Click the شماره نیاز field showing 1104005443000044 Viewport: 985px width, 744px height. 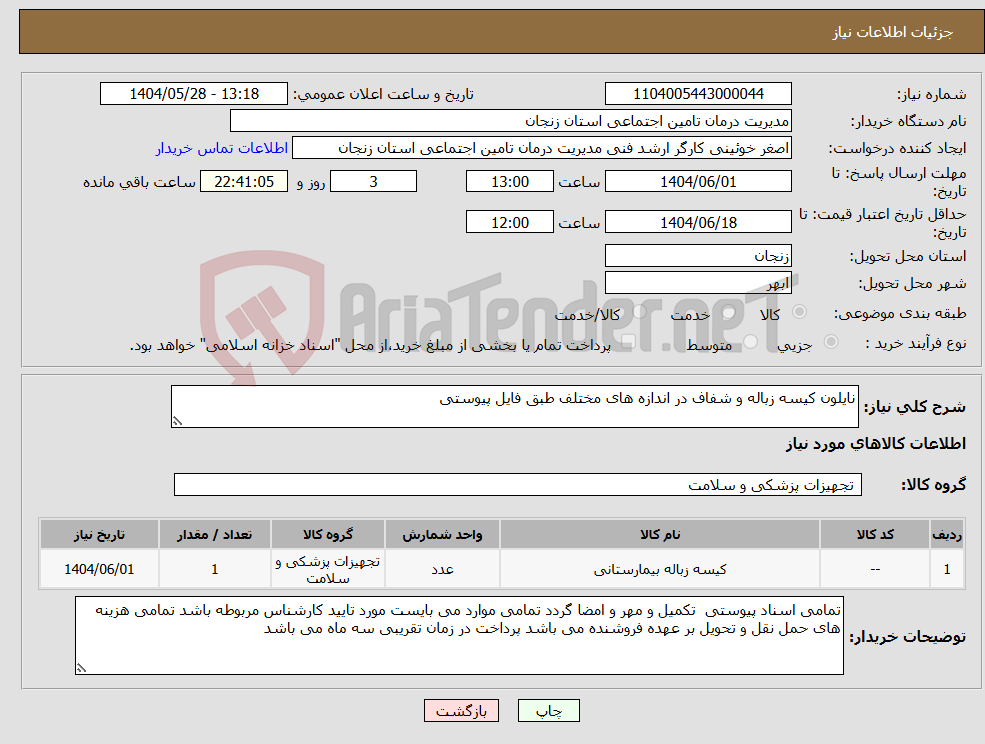(x=697, y=93)
